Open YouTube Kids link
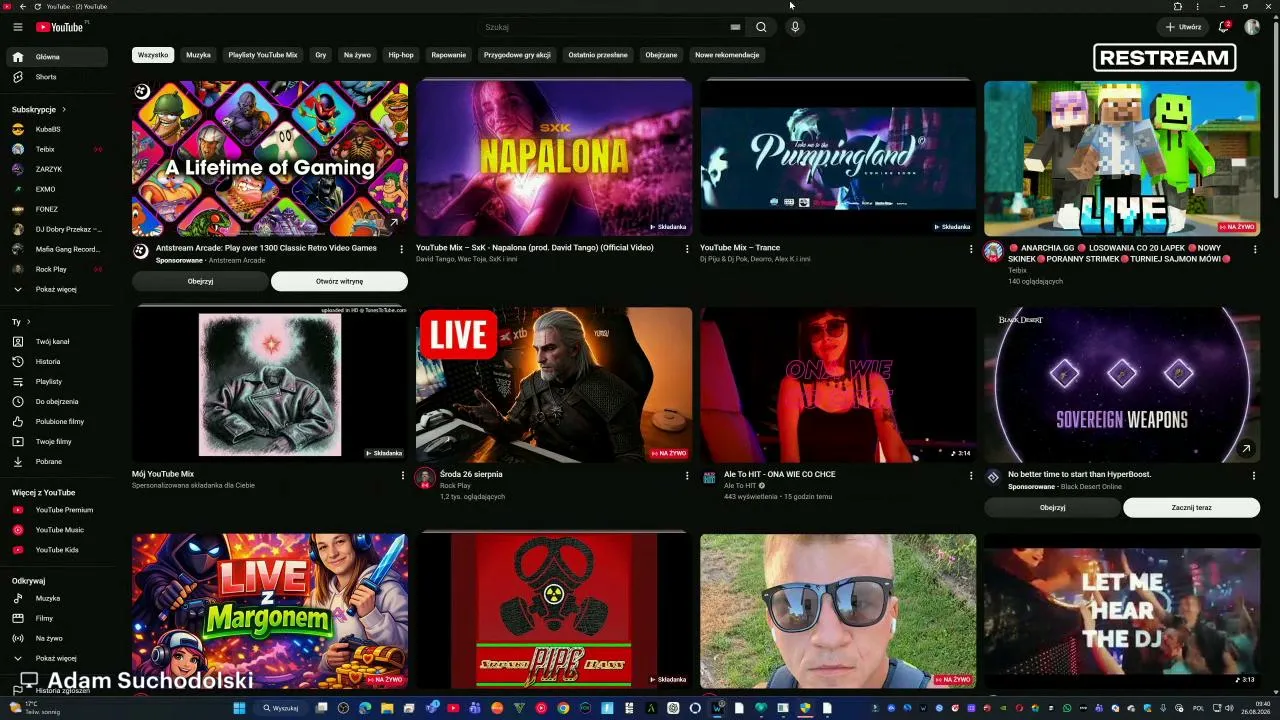1280x720 pixels. (58, 550)
